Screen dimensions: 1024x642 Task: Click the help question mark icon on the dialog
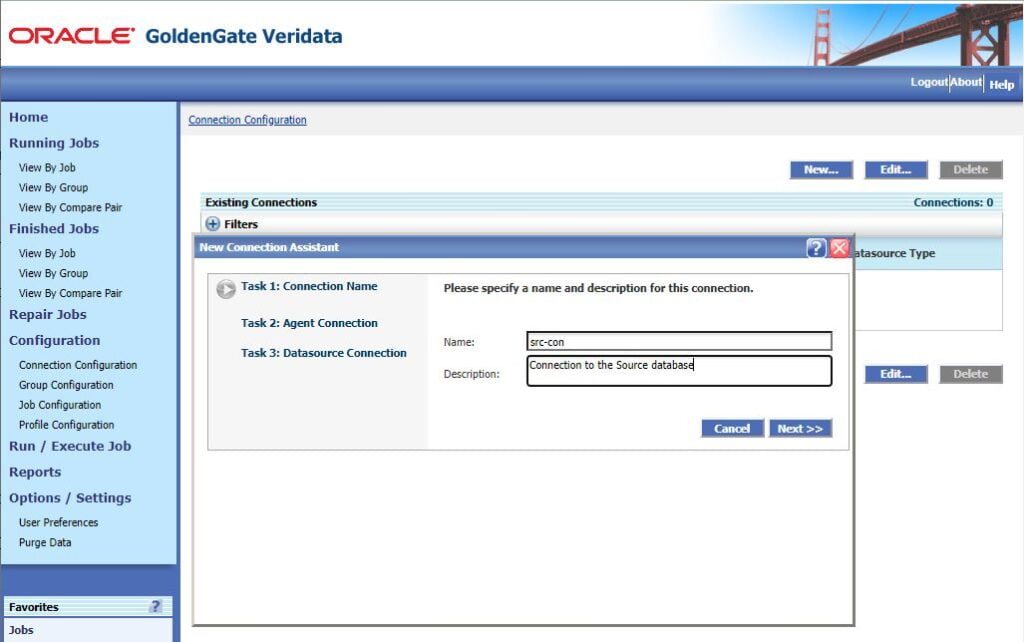point(816,247)
